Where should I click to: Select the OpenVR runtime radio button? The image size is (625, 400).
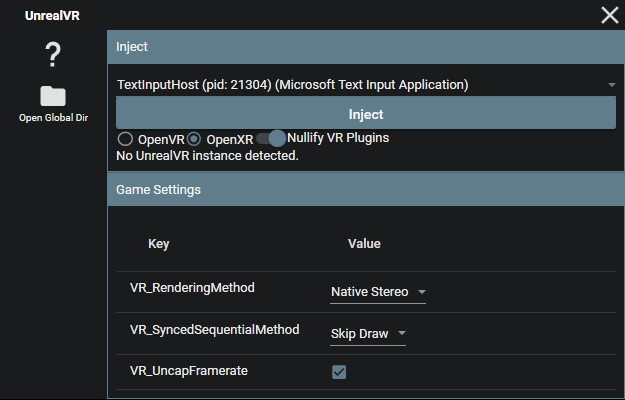pyautogui.click(x=126, y=139)
